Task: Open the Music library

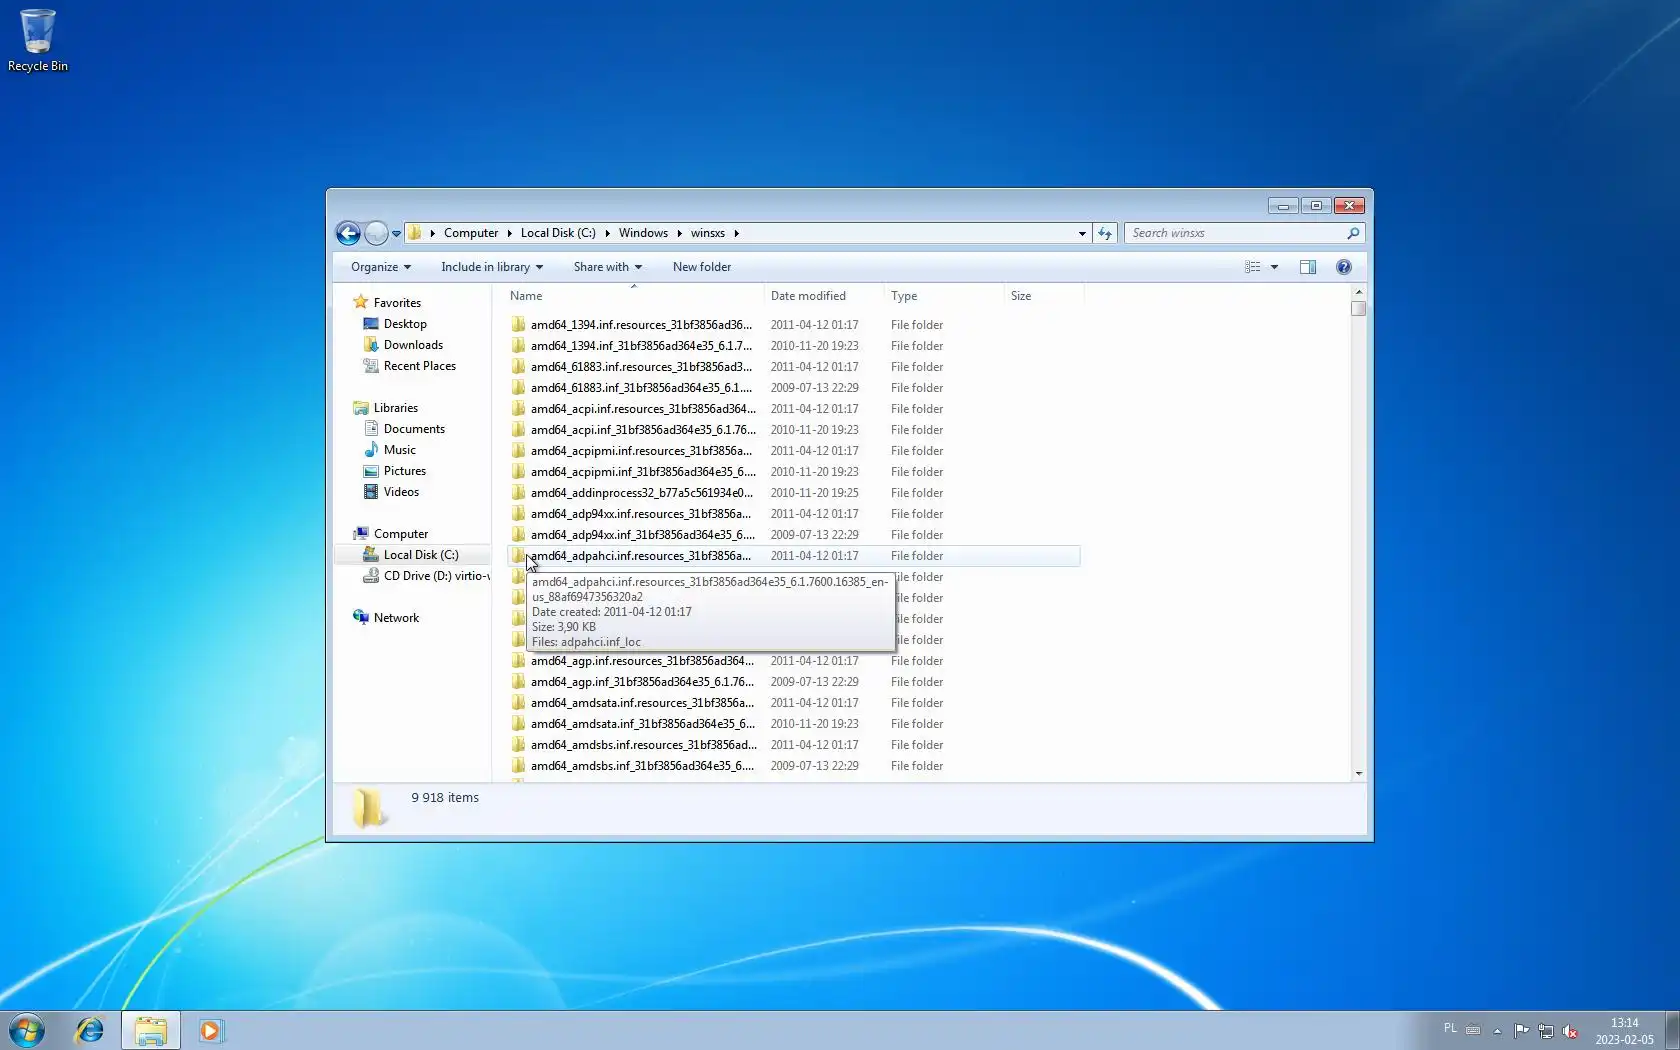Action: (399, 450)
